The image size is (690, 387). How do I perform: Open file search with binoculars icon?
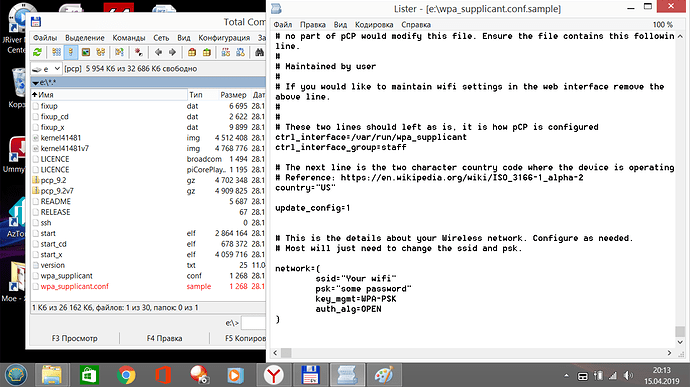pyautogui.click(x=260, y=52)
